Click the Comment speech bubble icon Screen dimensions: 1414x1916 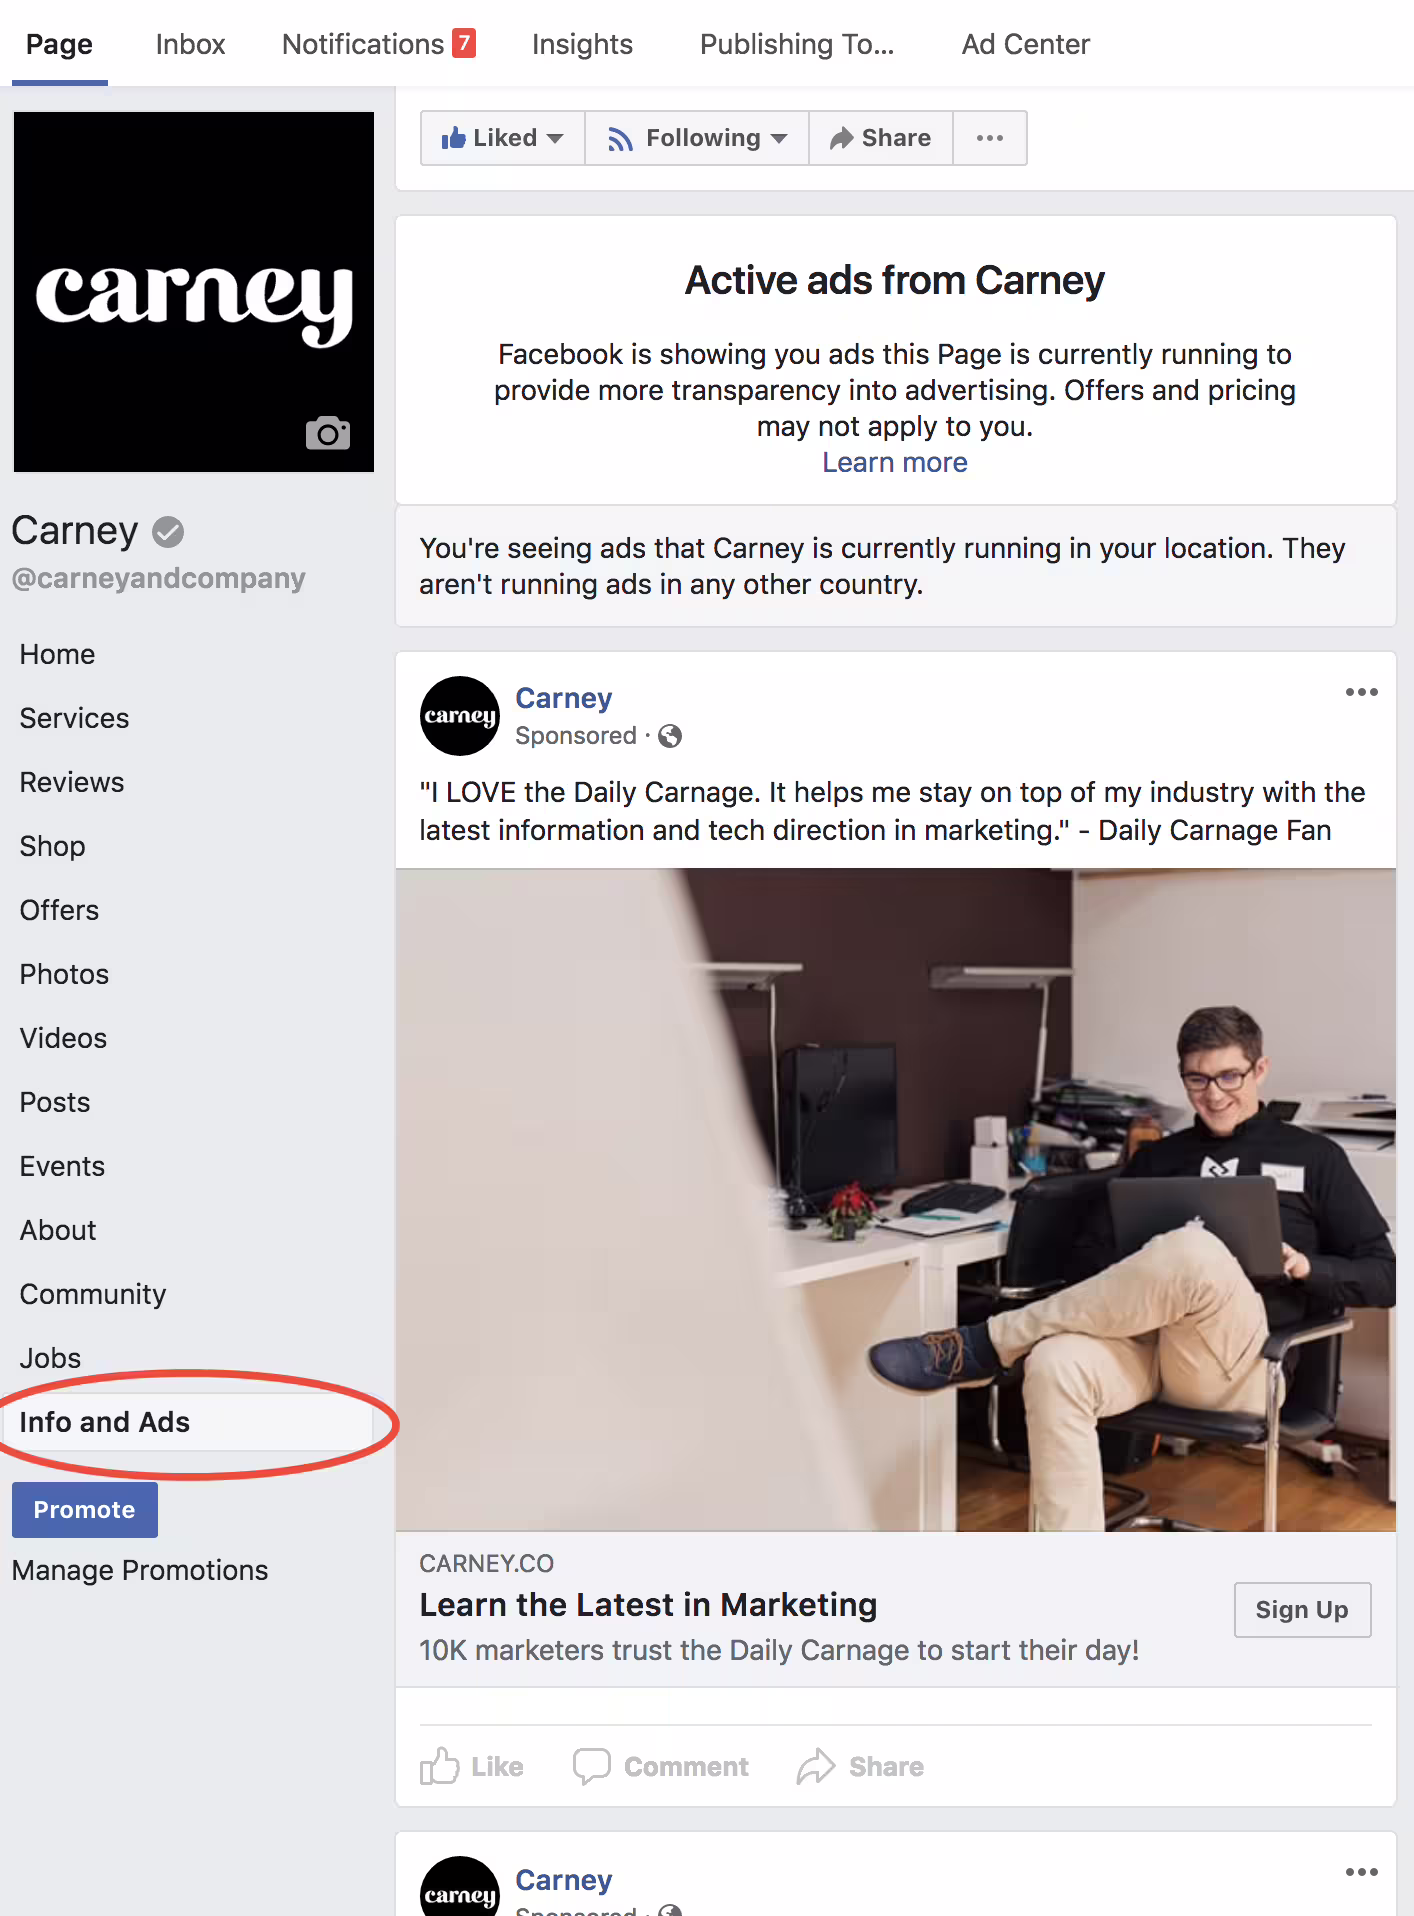pos(591,1766)
